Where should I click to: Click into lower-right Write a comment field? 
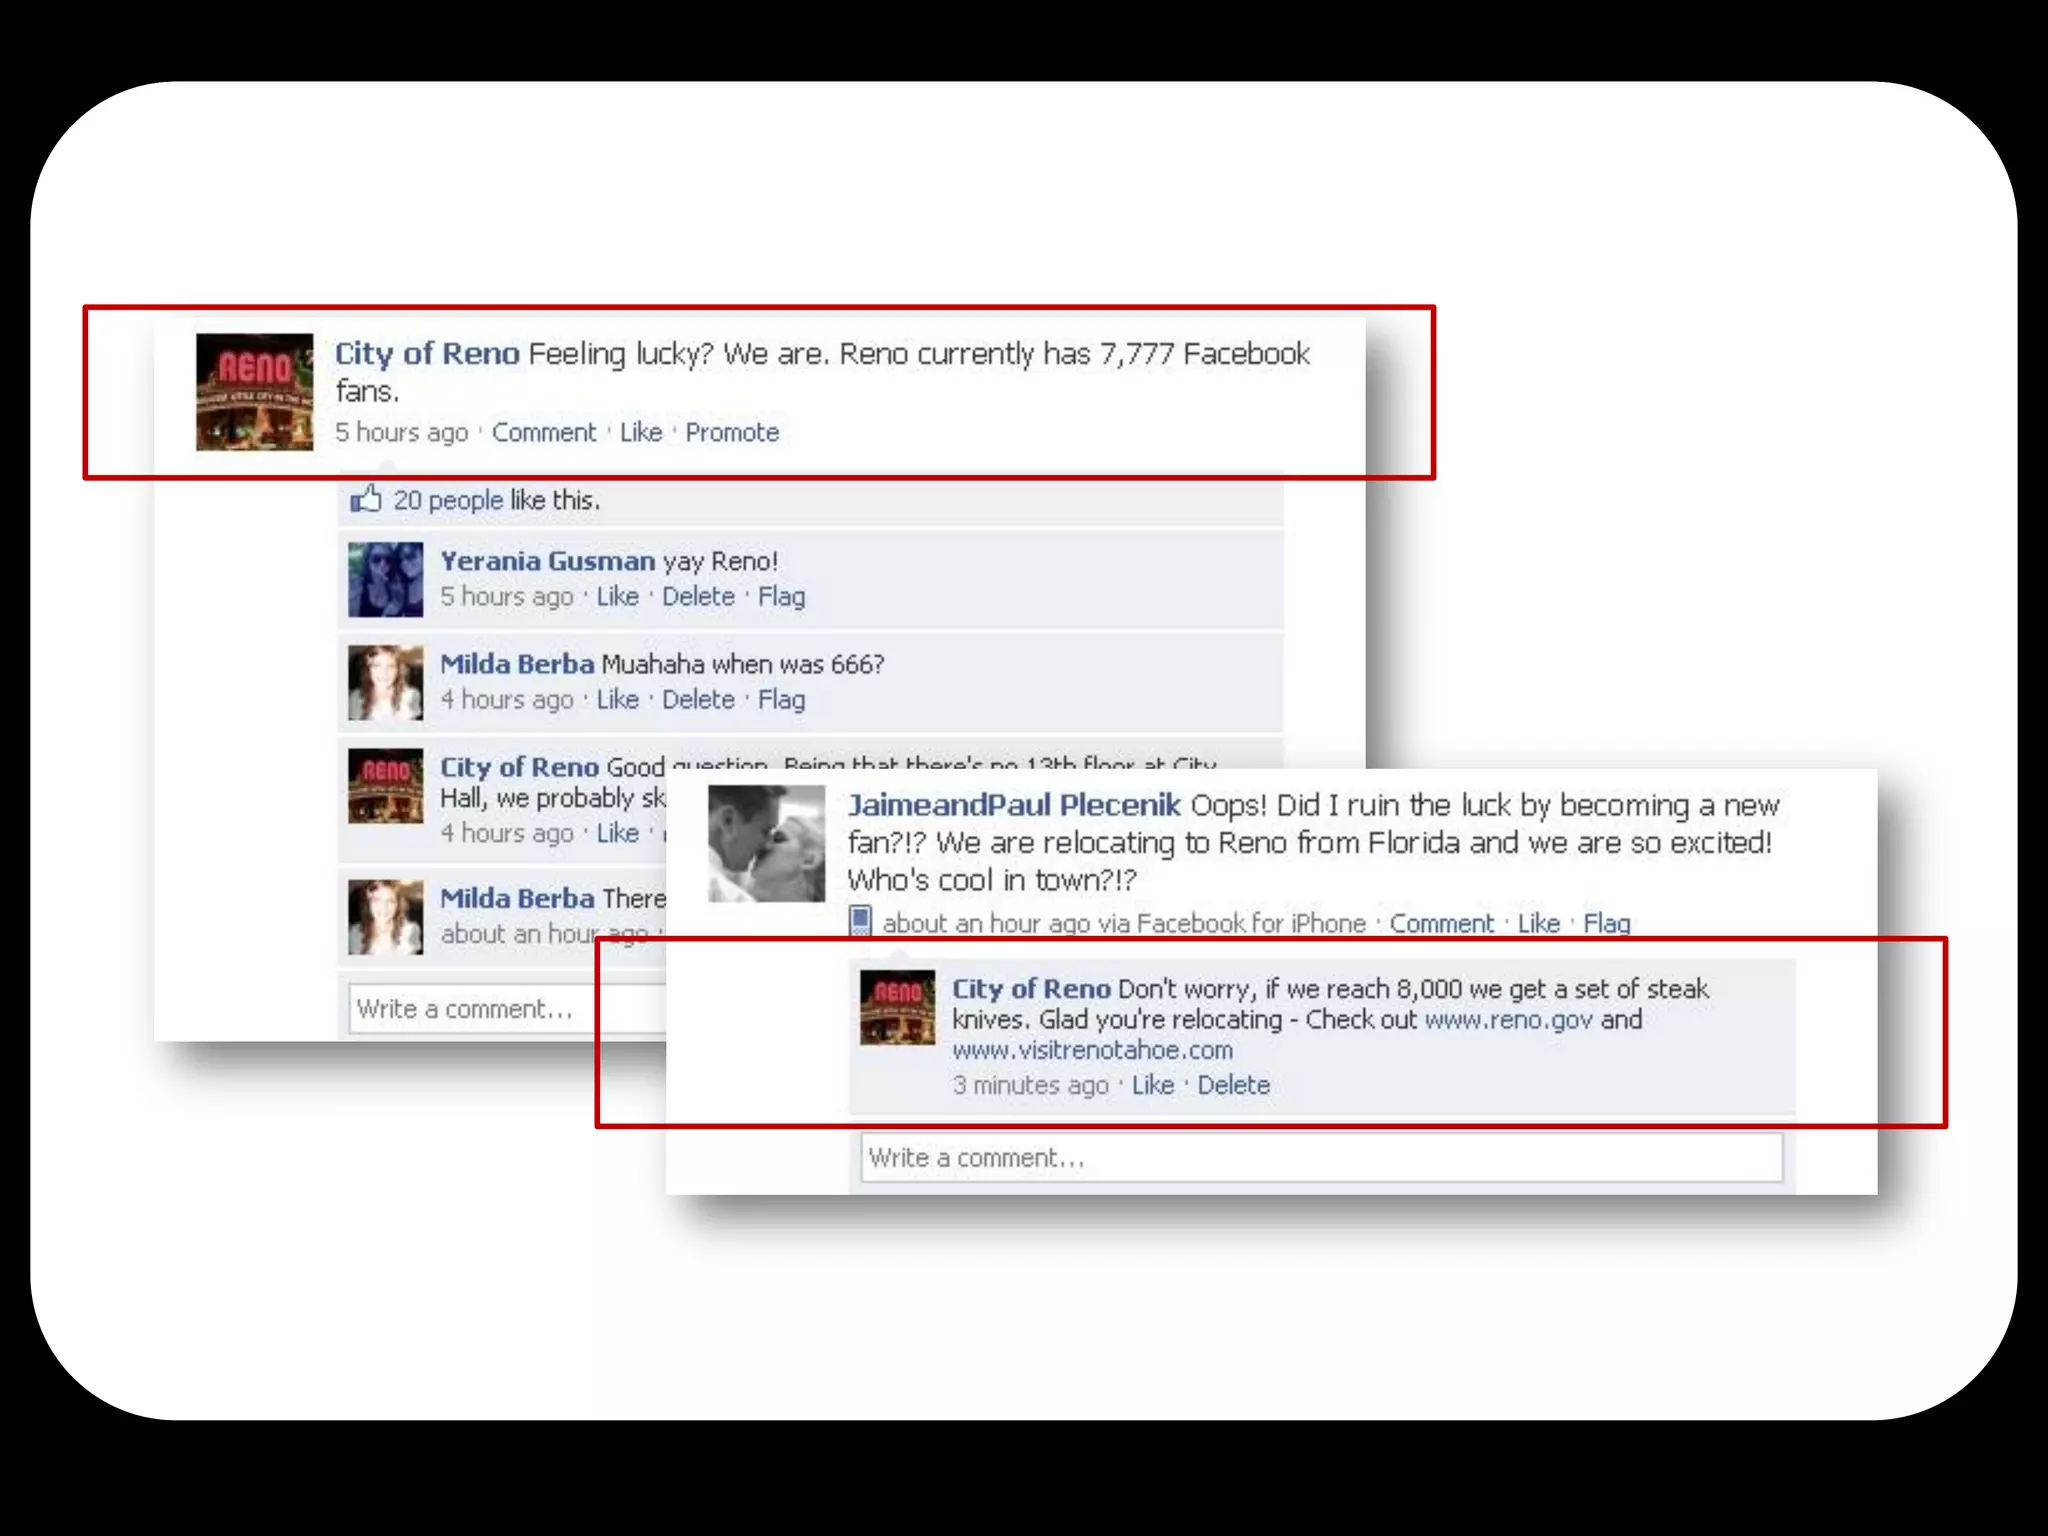click(1321, 1157)
